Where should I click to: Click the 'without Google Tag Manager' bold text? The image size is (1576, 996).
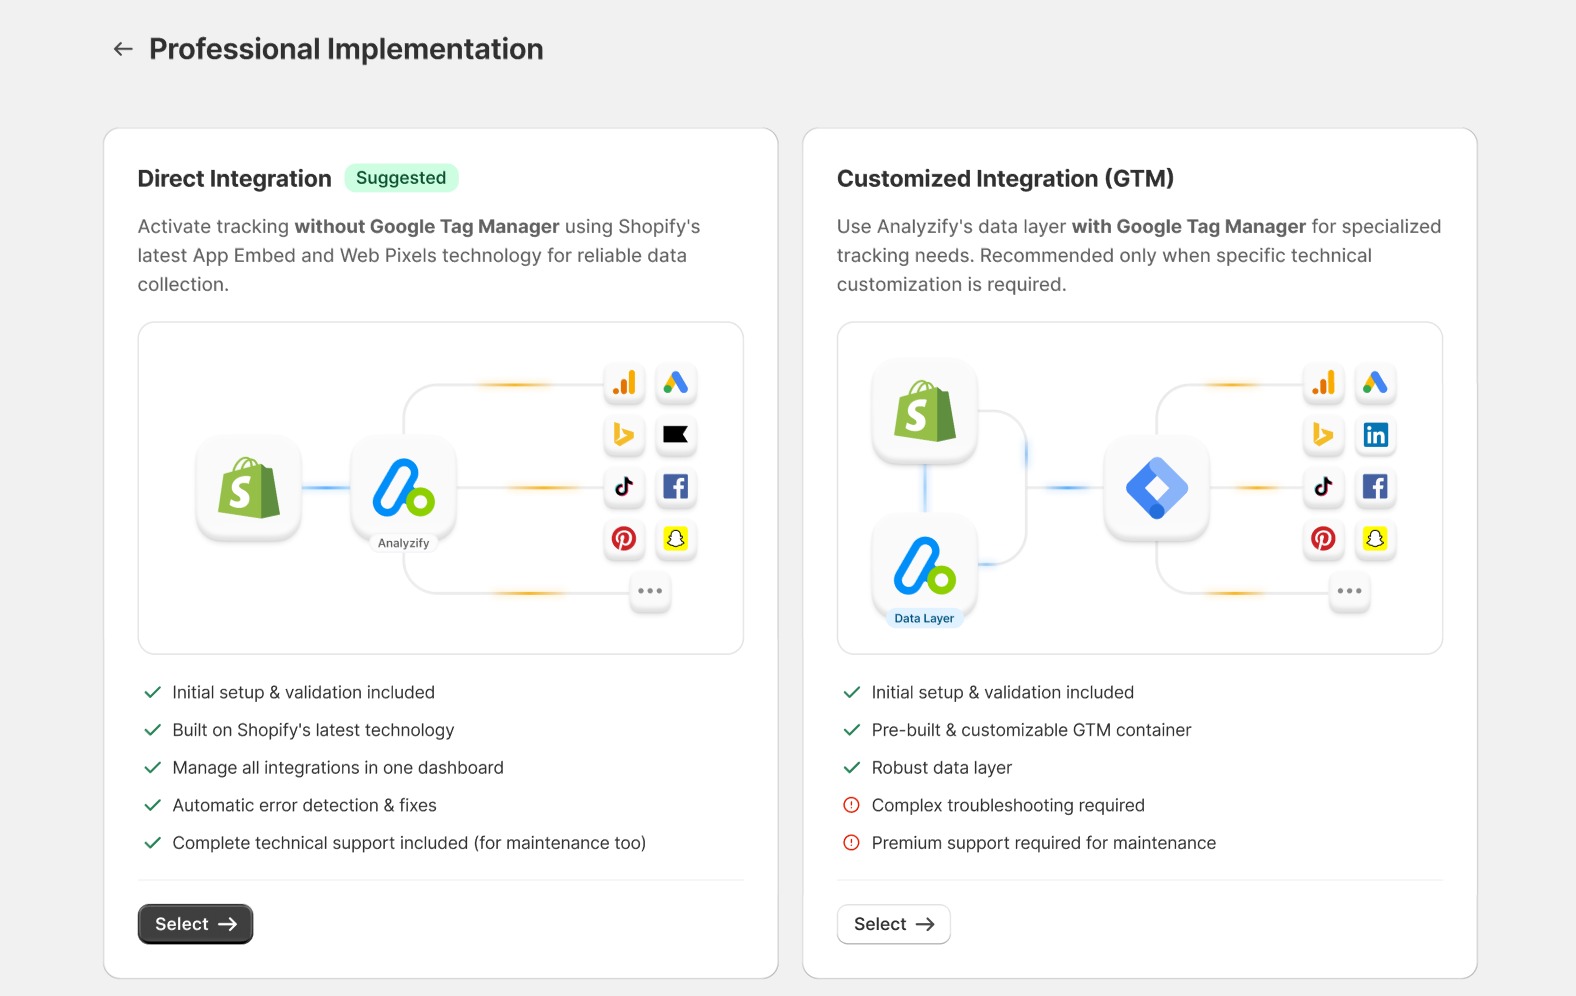click(x=427, y=227)
